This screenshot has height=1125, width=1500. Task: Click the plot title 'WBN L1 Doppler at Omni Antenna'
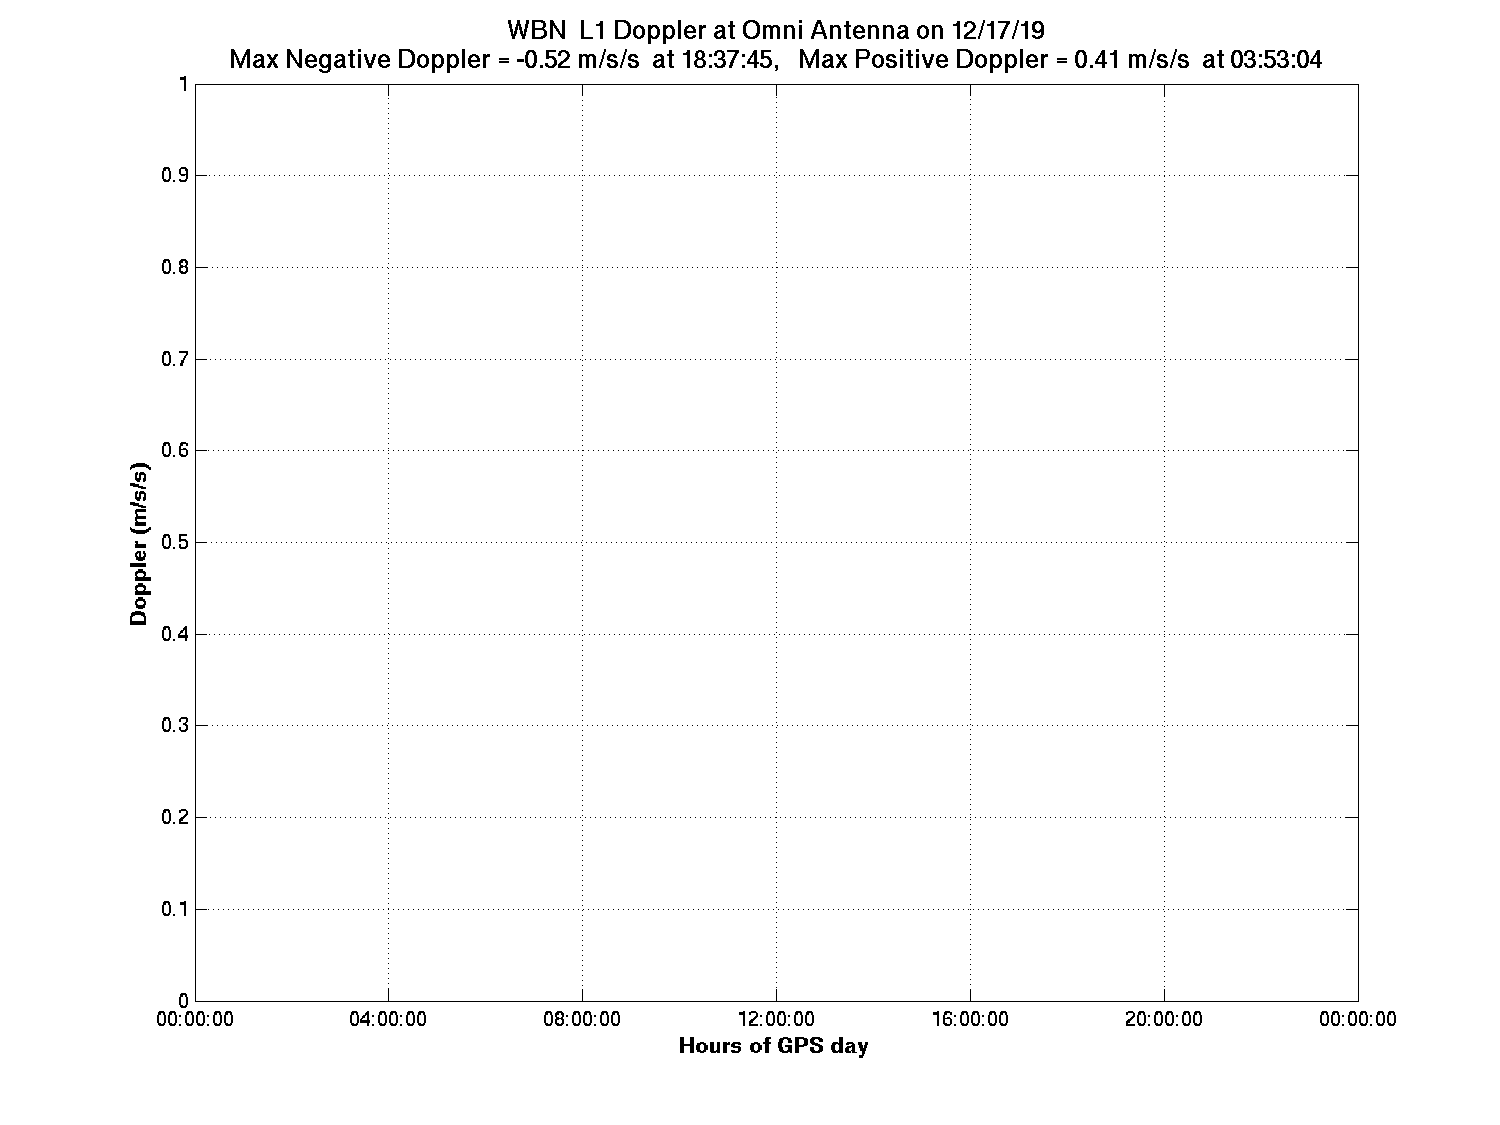click(707, 29)
